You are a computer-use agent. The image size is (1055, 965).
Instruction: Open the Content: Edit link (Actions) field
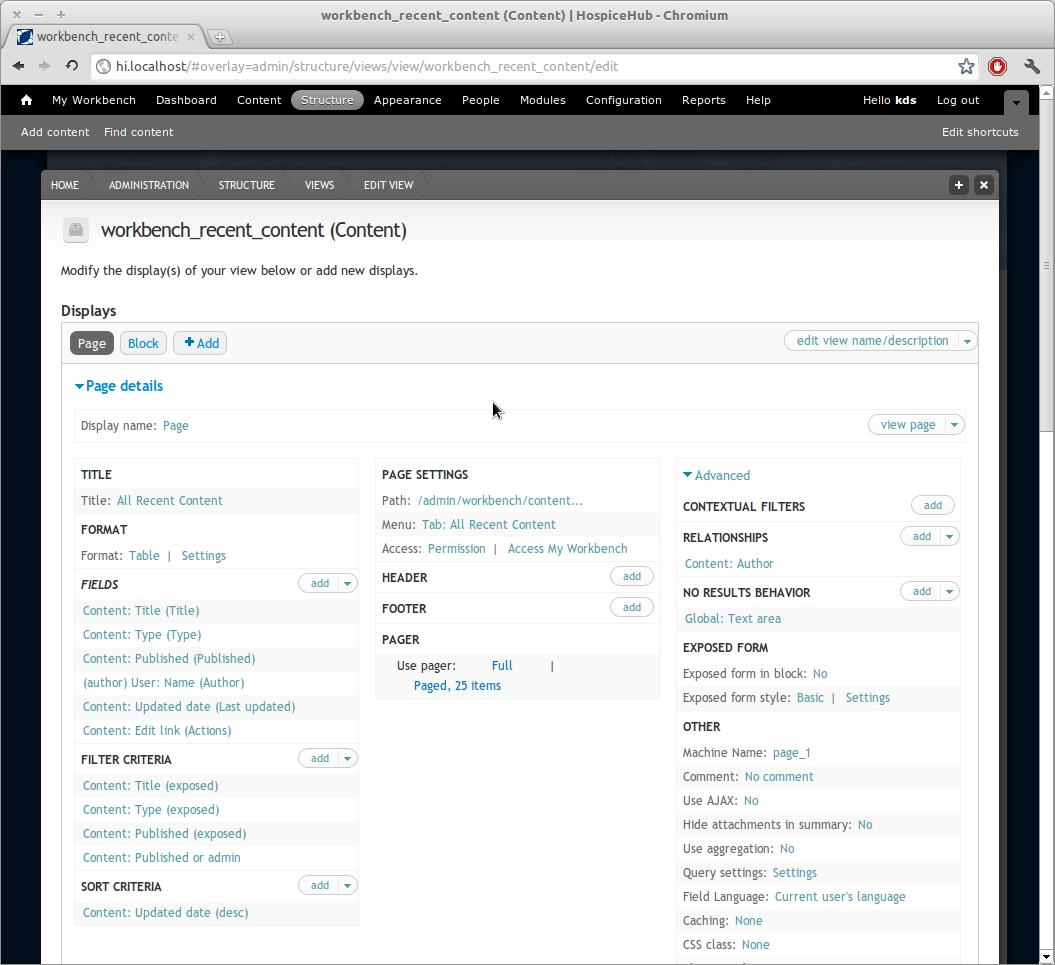(x=157, y=731)
